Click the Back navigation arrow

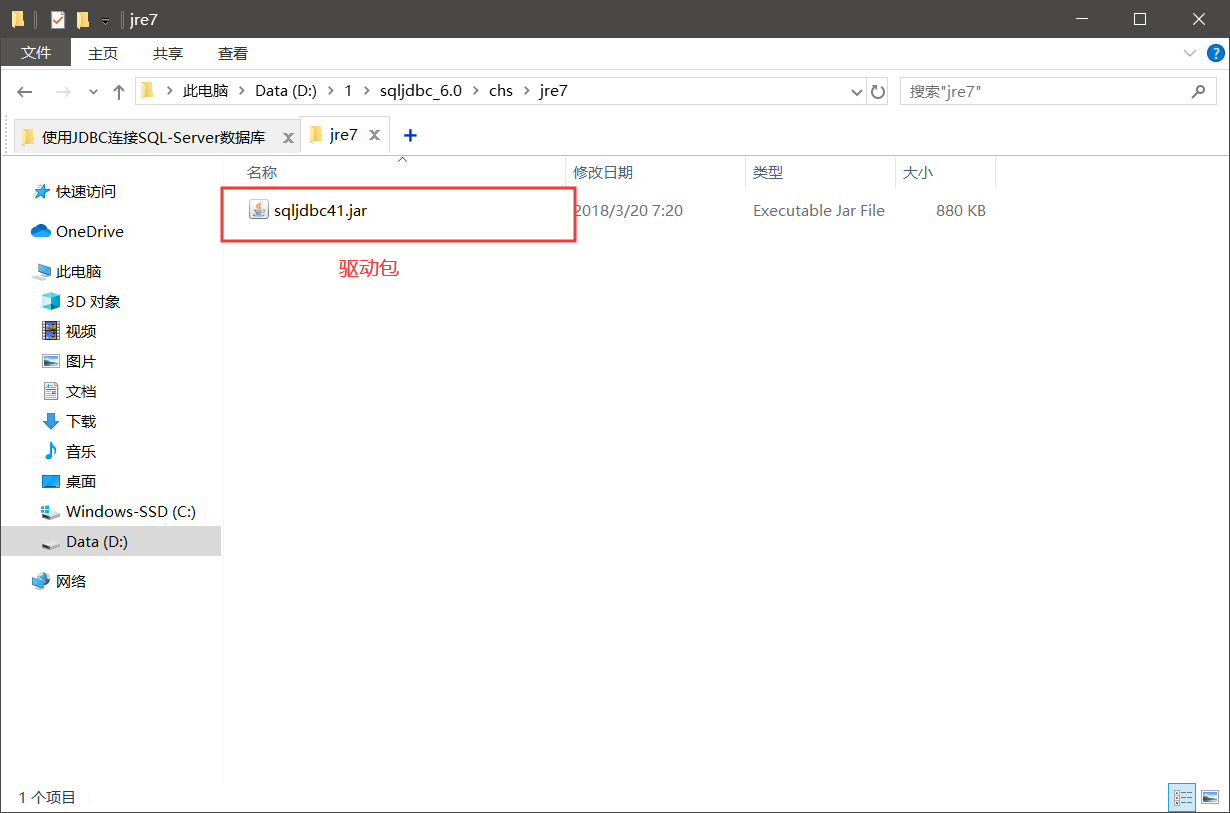pyautogui.click(x=25, y=91)
